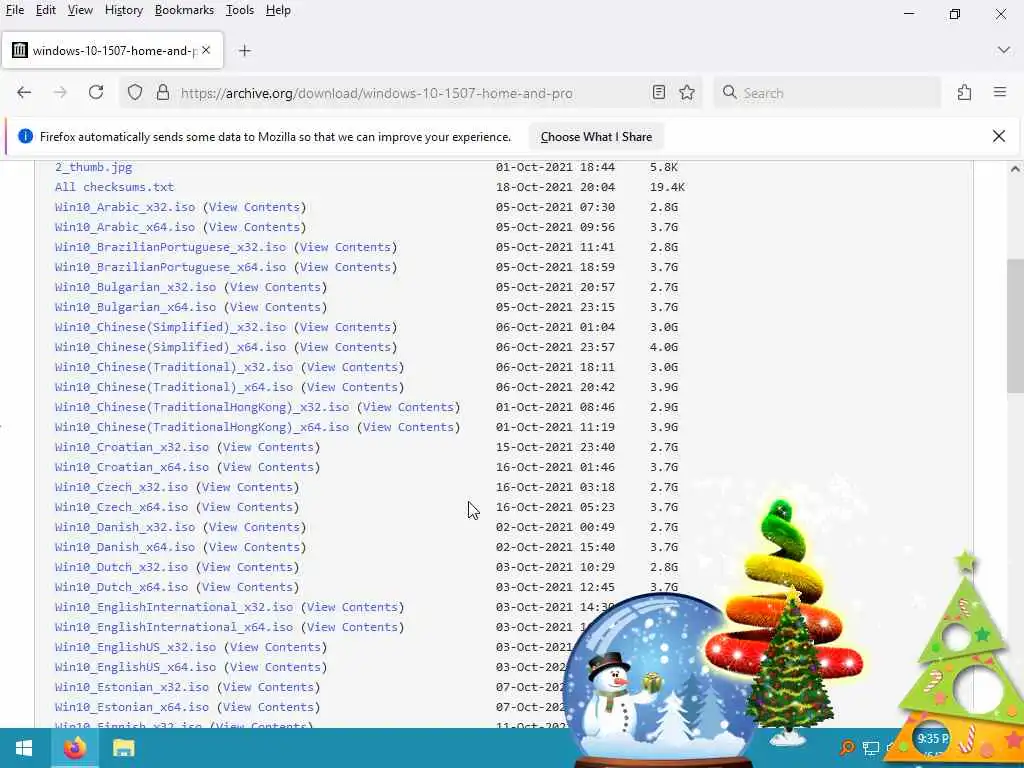Click date 05-Oct-2021 07:30
The width and height of the screenshot is (1024, 768).
tap(555, 207)
